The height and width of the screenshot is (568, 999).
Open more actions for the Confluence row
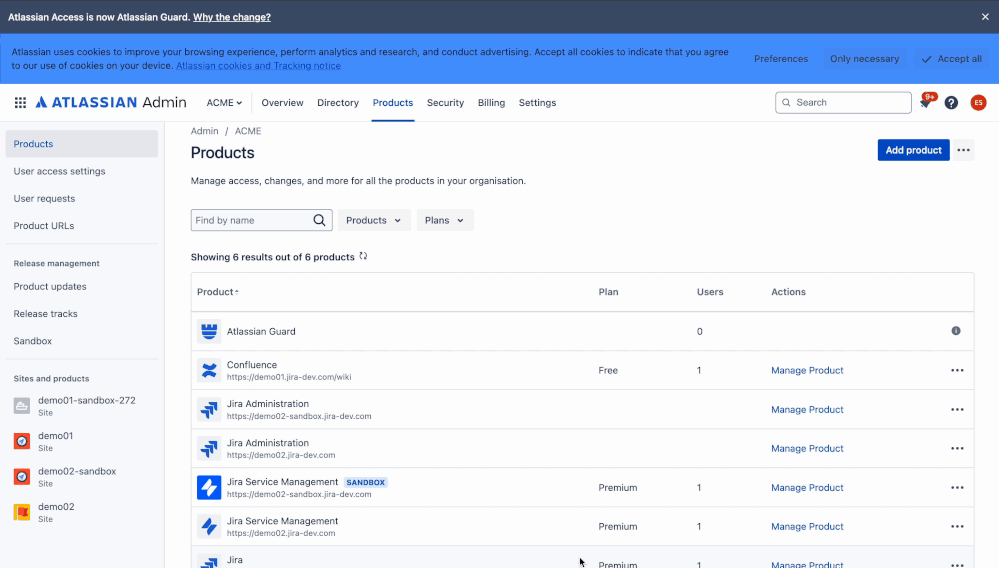tap(957, 370)
